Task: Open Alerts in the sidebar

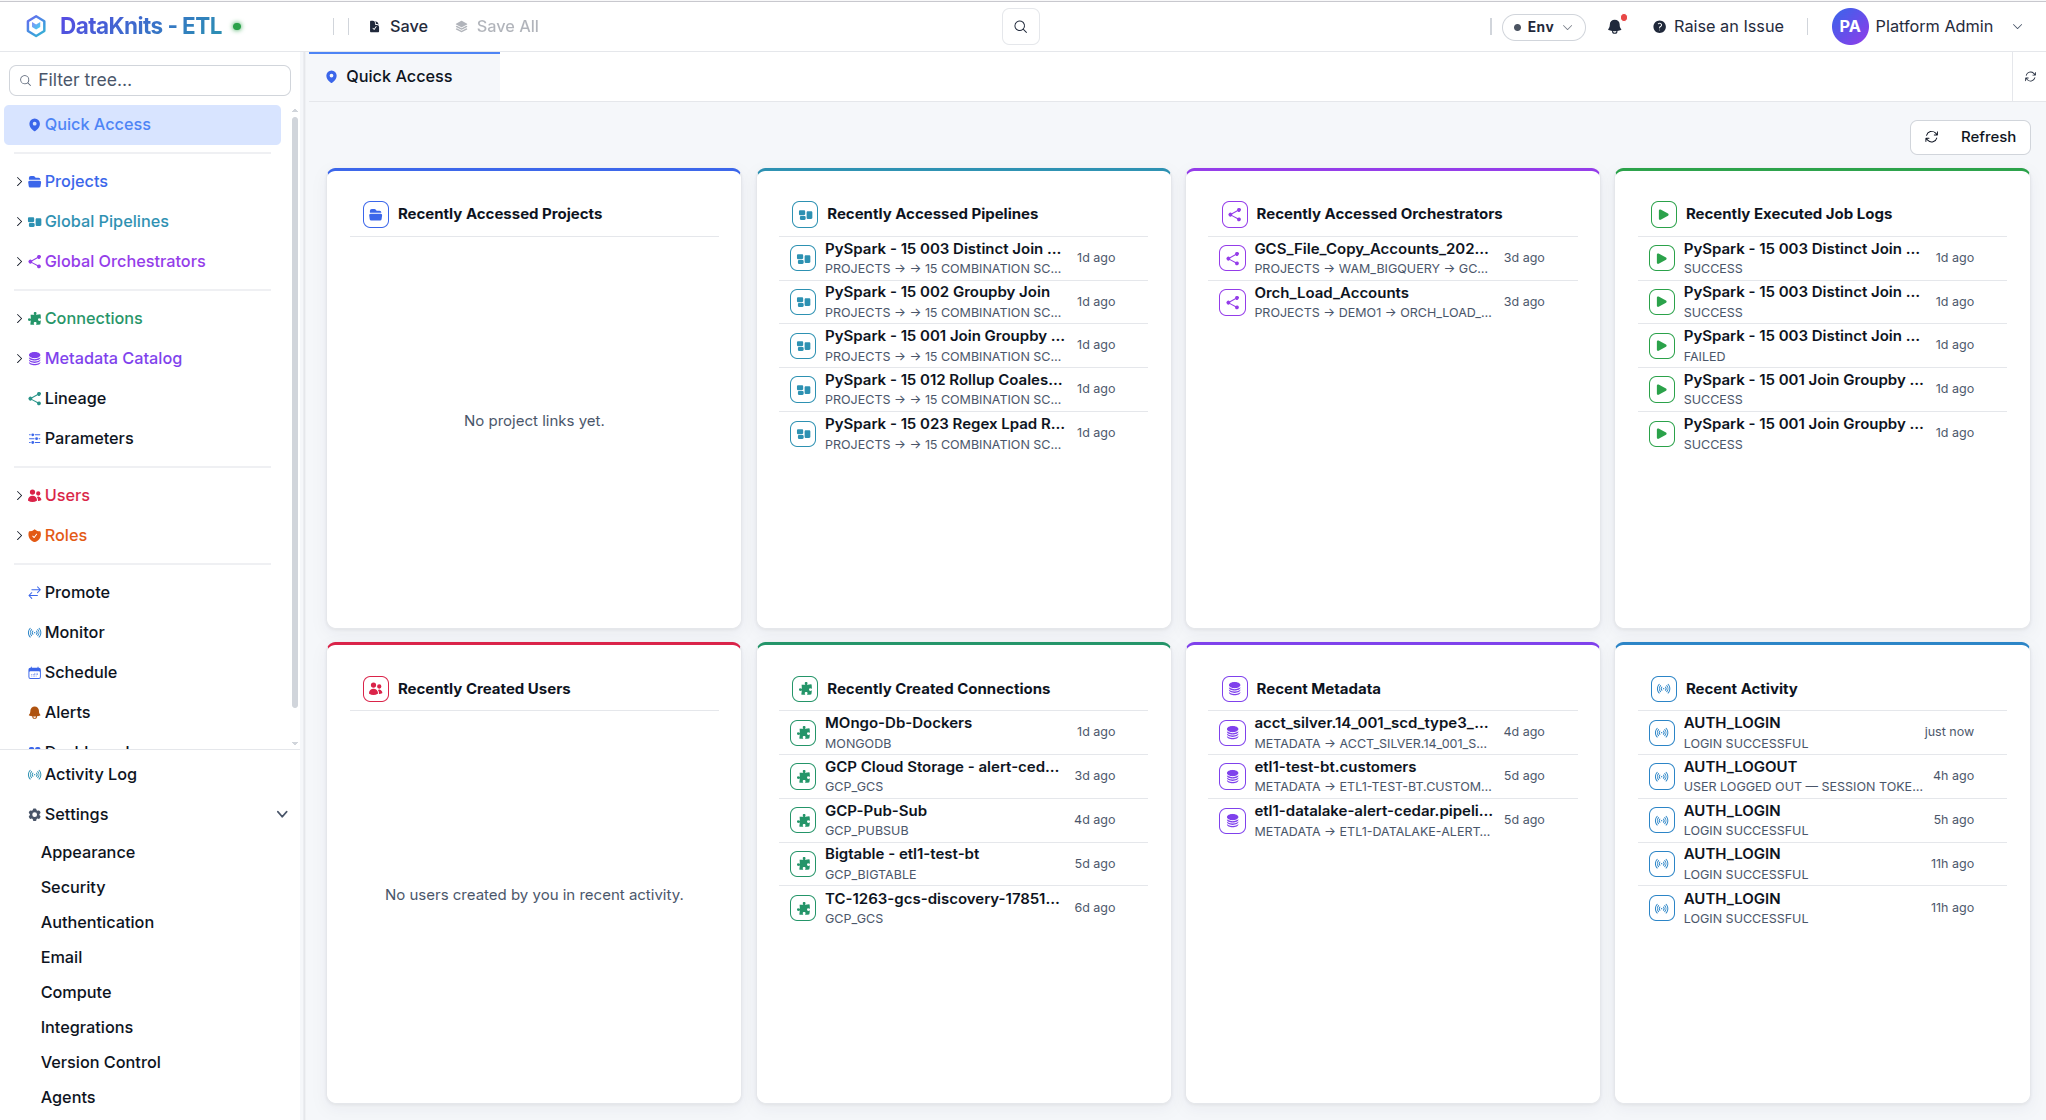Action: (x=67, y=712)
